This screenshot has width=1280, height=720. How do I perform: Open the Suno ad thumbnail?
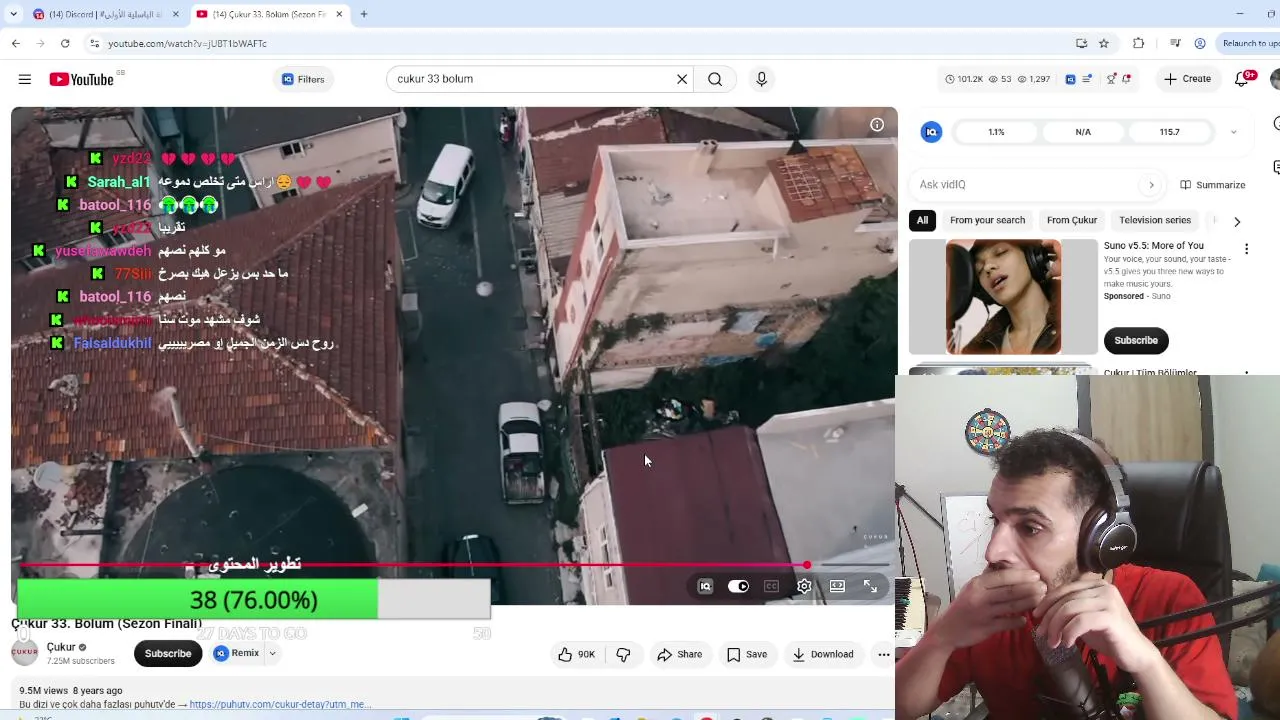tap(1003, 297)
